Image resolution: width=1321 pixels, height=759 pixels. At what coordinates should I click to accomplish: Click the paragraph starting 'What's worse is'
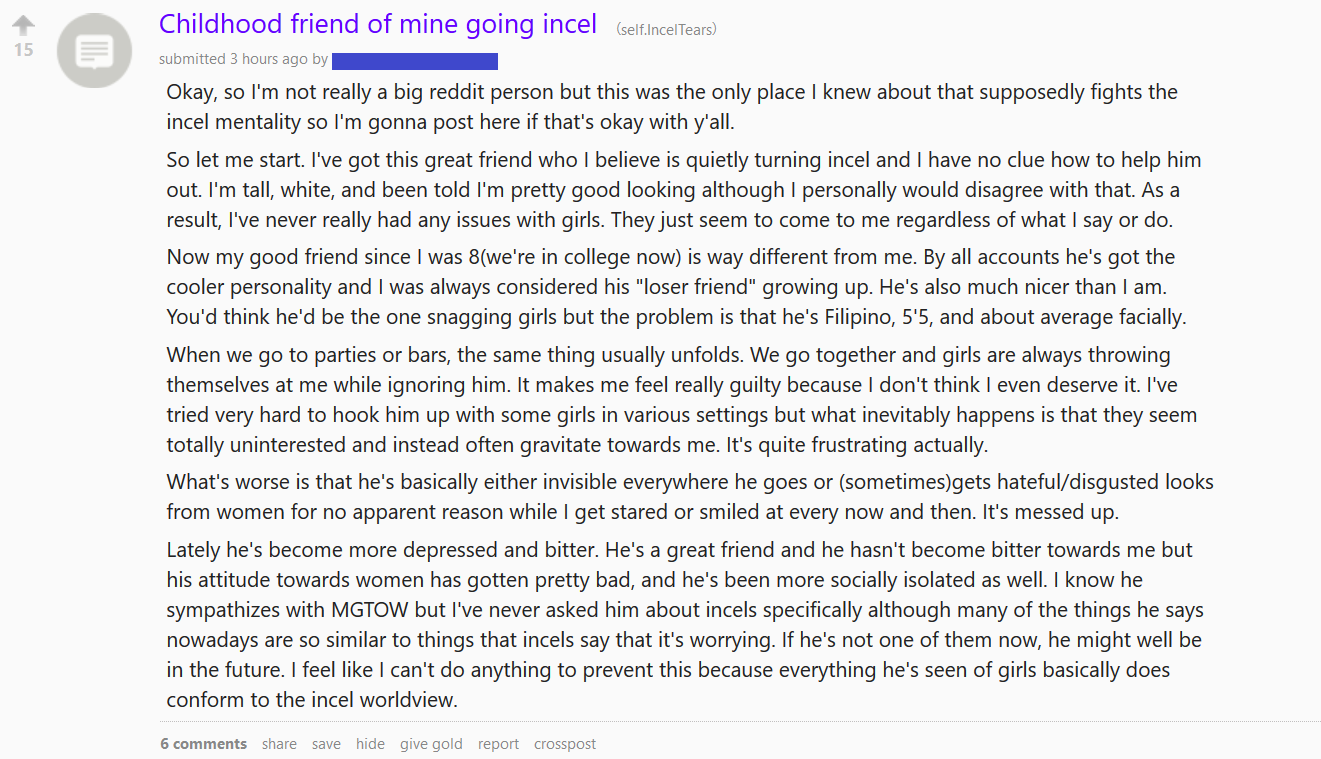point(690,497)
